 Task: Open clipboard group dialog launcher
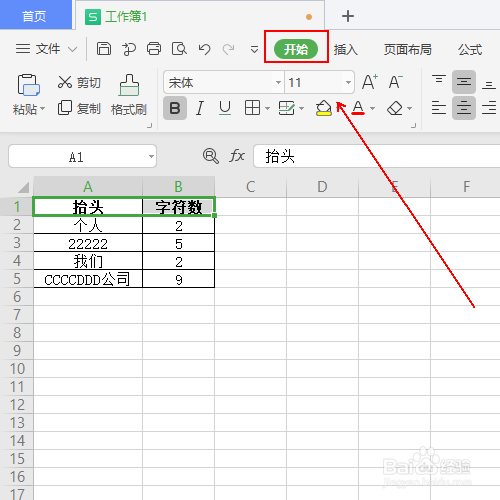click(150, 126)
